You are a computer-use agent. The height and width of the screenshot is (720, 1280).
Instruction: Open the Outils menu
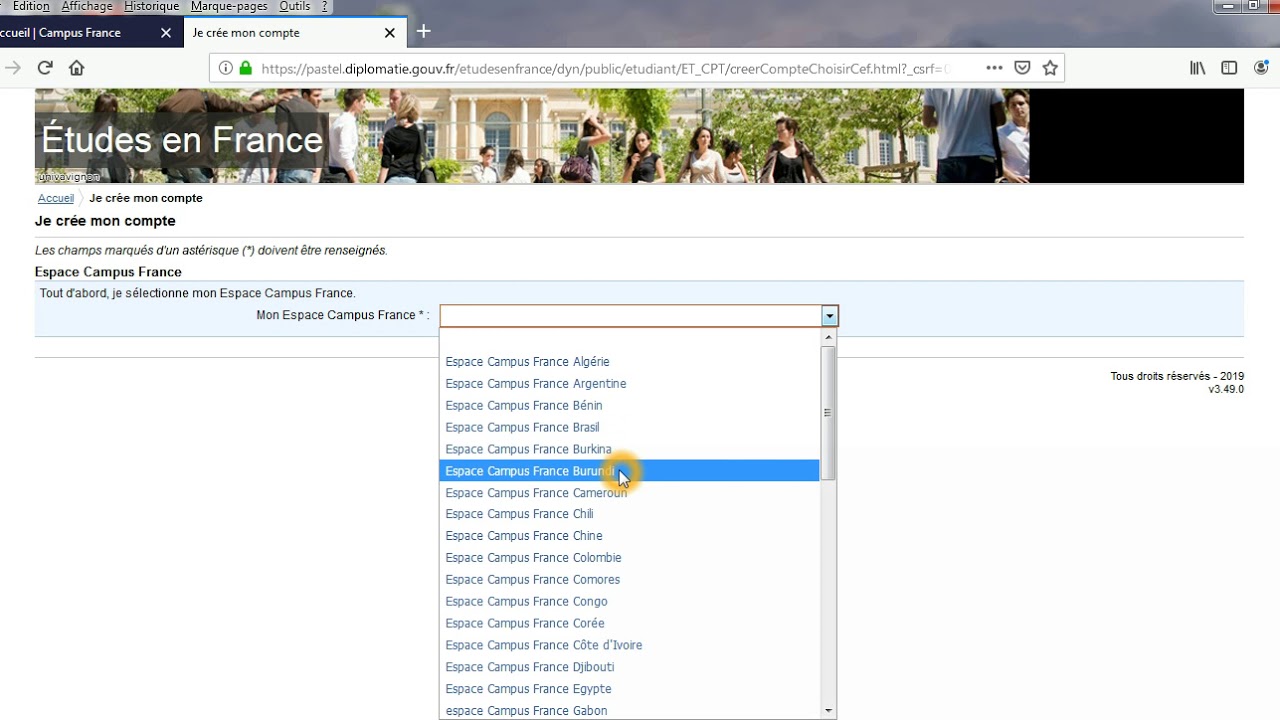295,6
